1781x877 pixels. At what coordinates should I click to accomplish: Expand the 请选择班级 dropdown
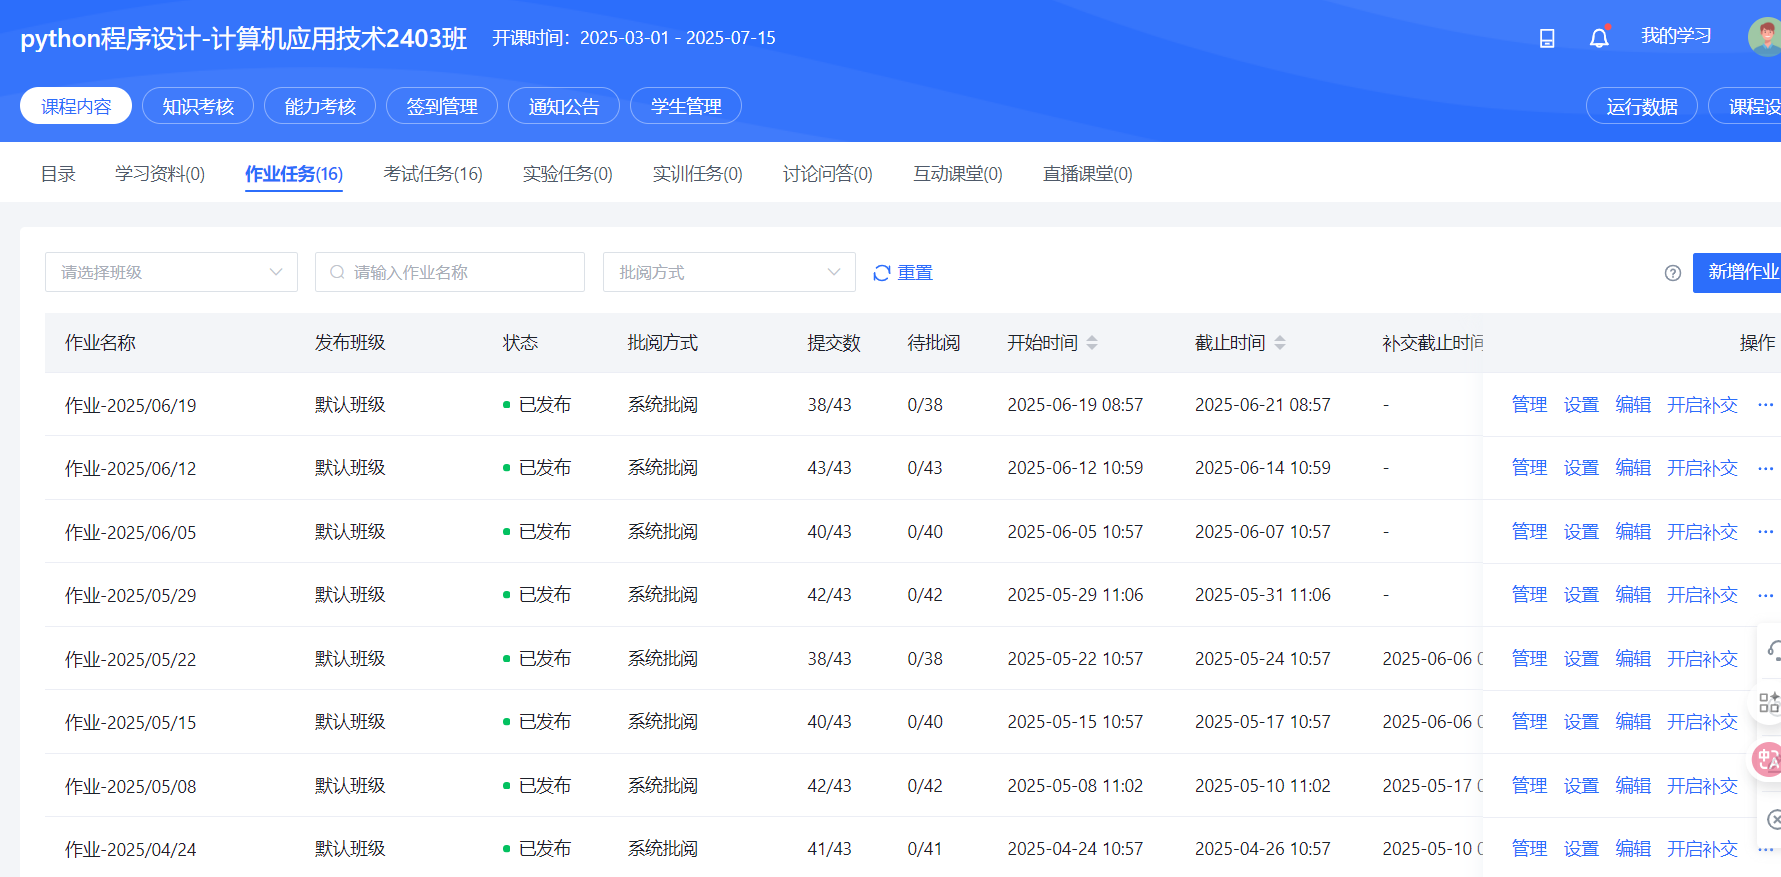pos(171,272)
